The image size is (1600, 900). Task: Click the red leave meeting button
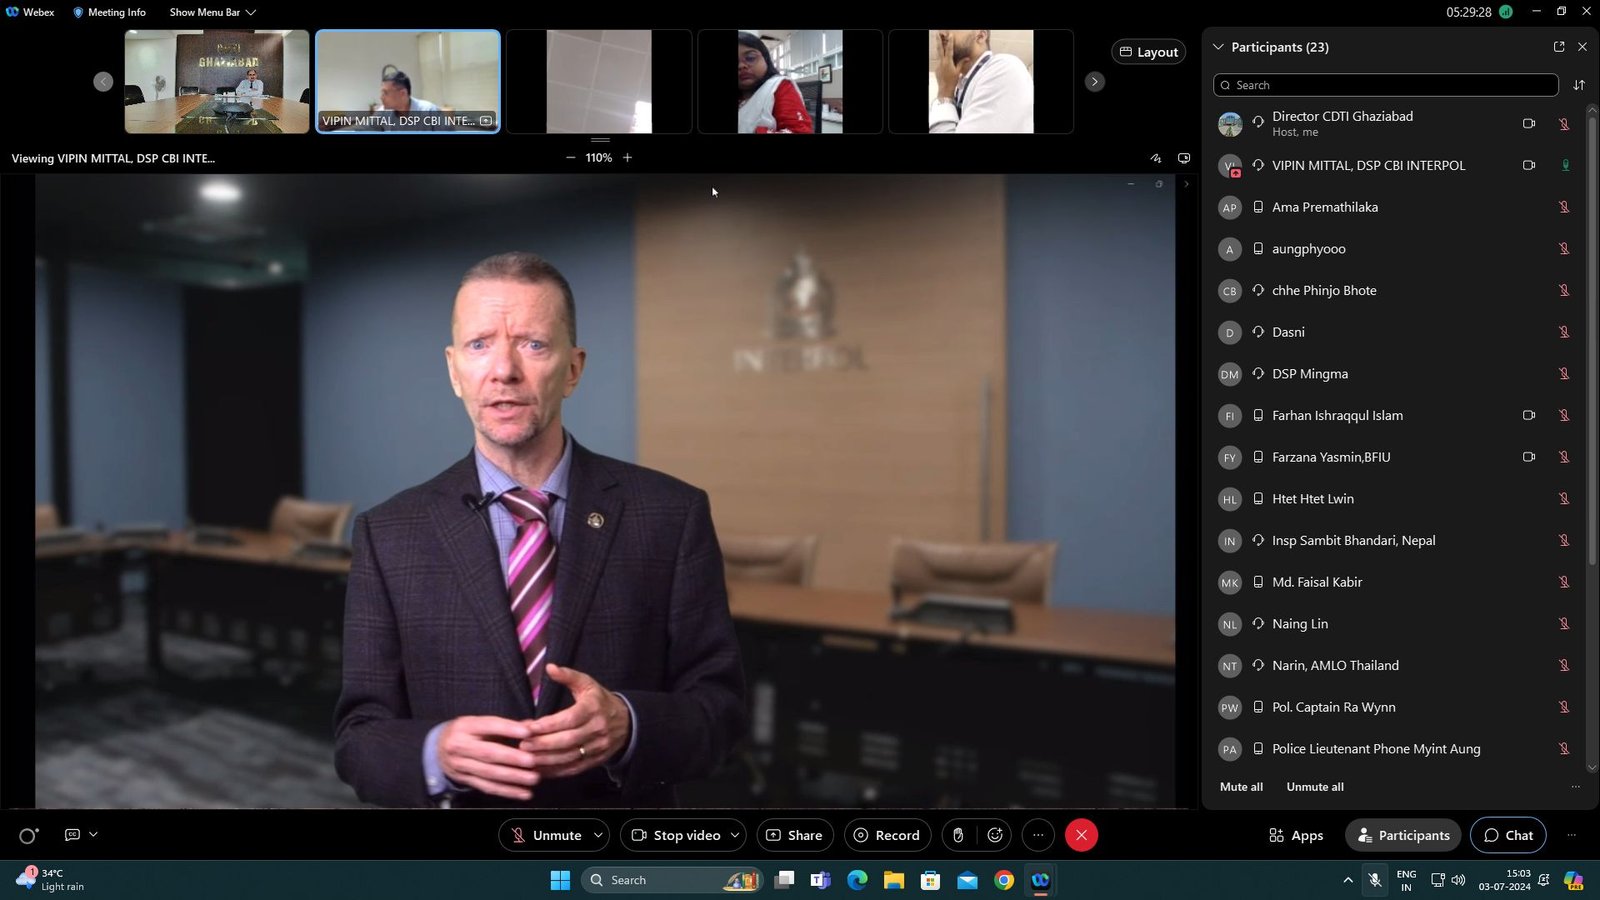(1081, 835)
